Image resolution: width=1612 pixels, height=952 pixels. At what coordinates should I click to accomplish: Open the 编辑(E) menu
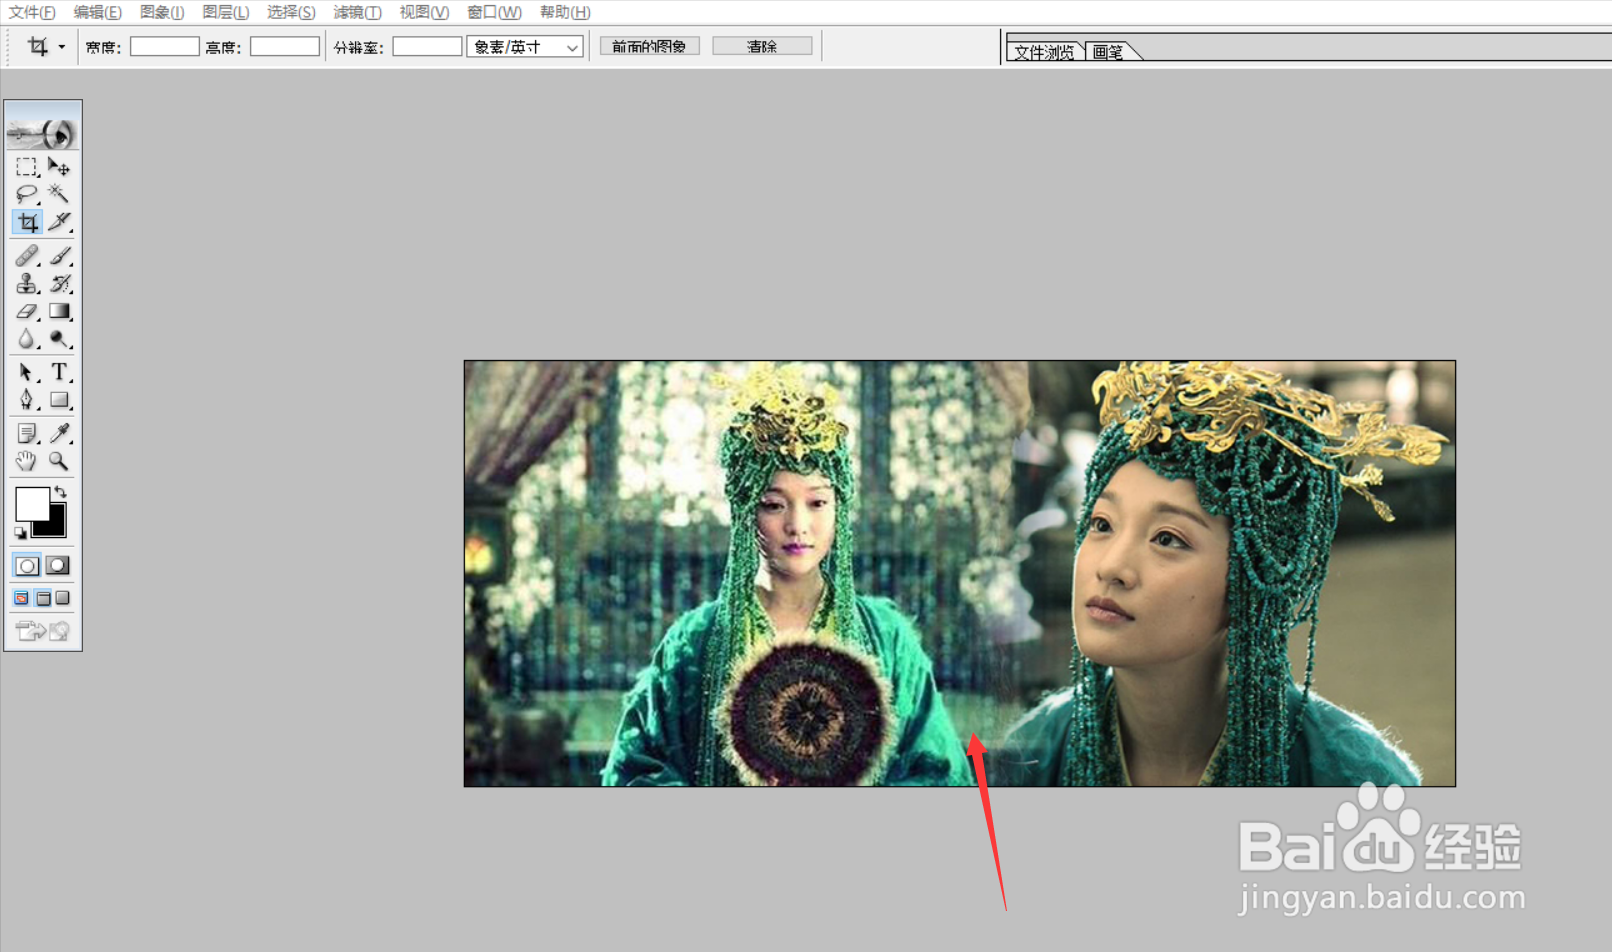[x=97, y=12]
